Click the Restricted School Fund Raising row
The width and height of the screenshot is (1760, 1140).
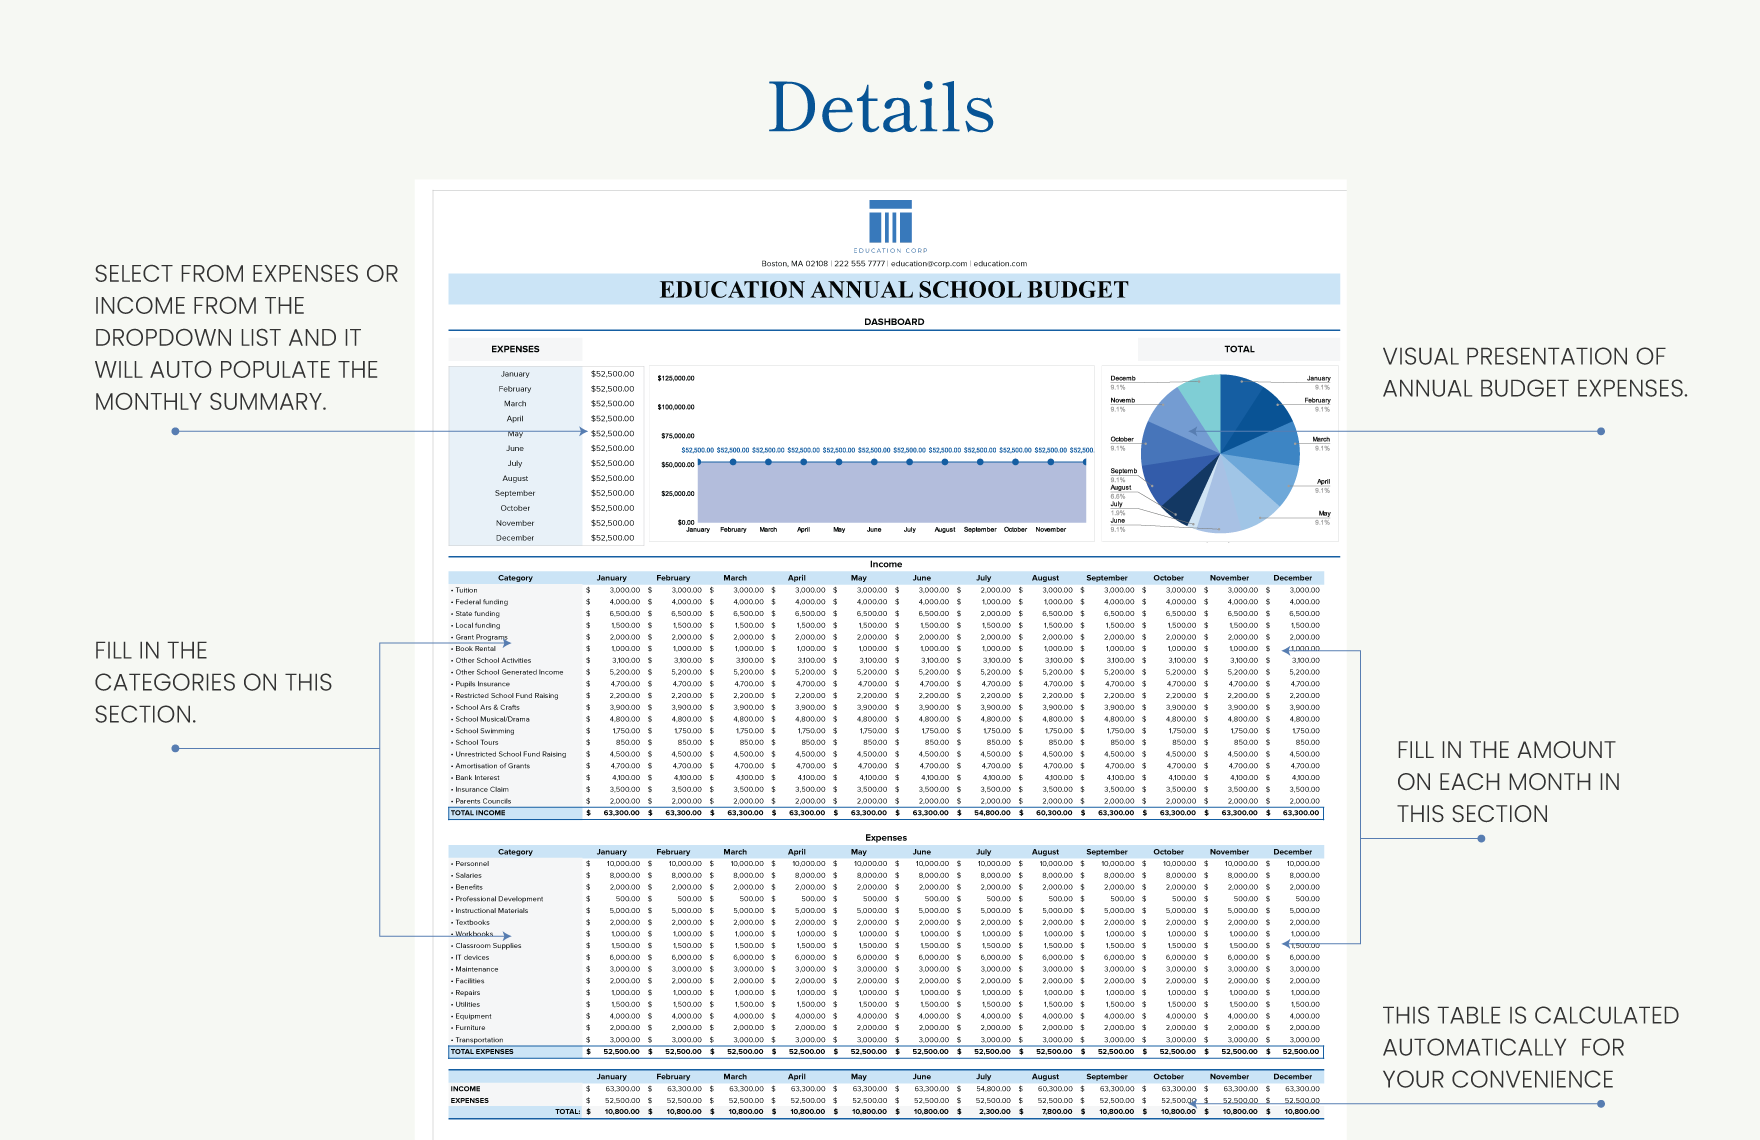pos(504,696)
